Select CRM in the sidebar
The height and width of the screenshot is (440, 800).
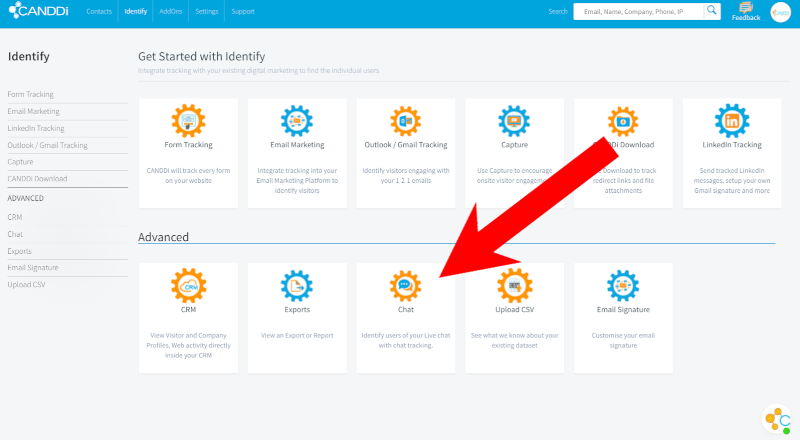(x=15, y=217)
